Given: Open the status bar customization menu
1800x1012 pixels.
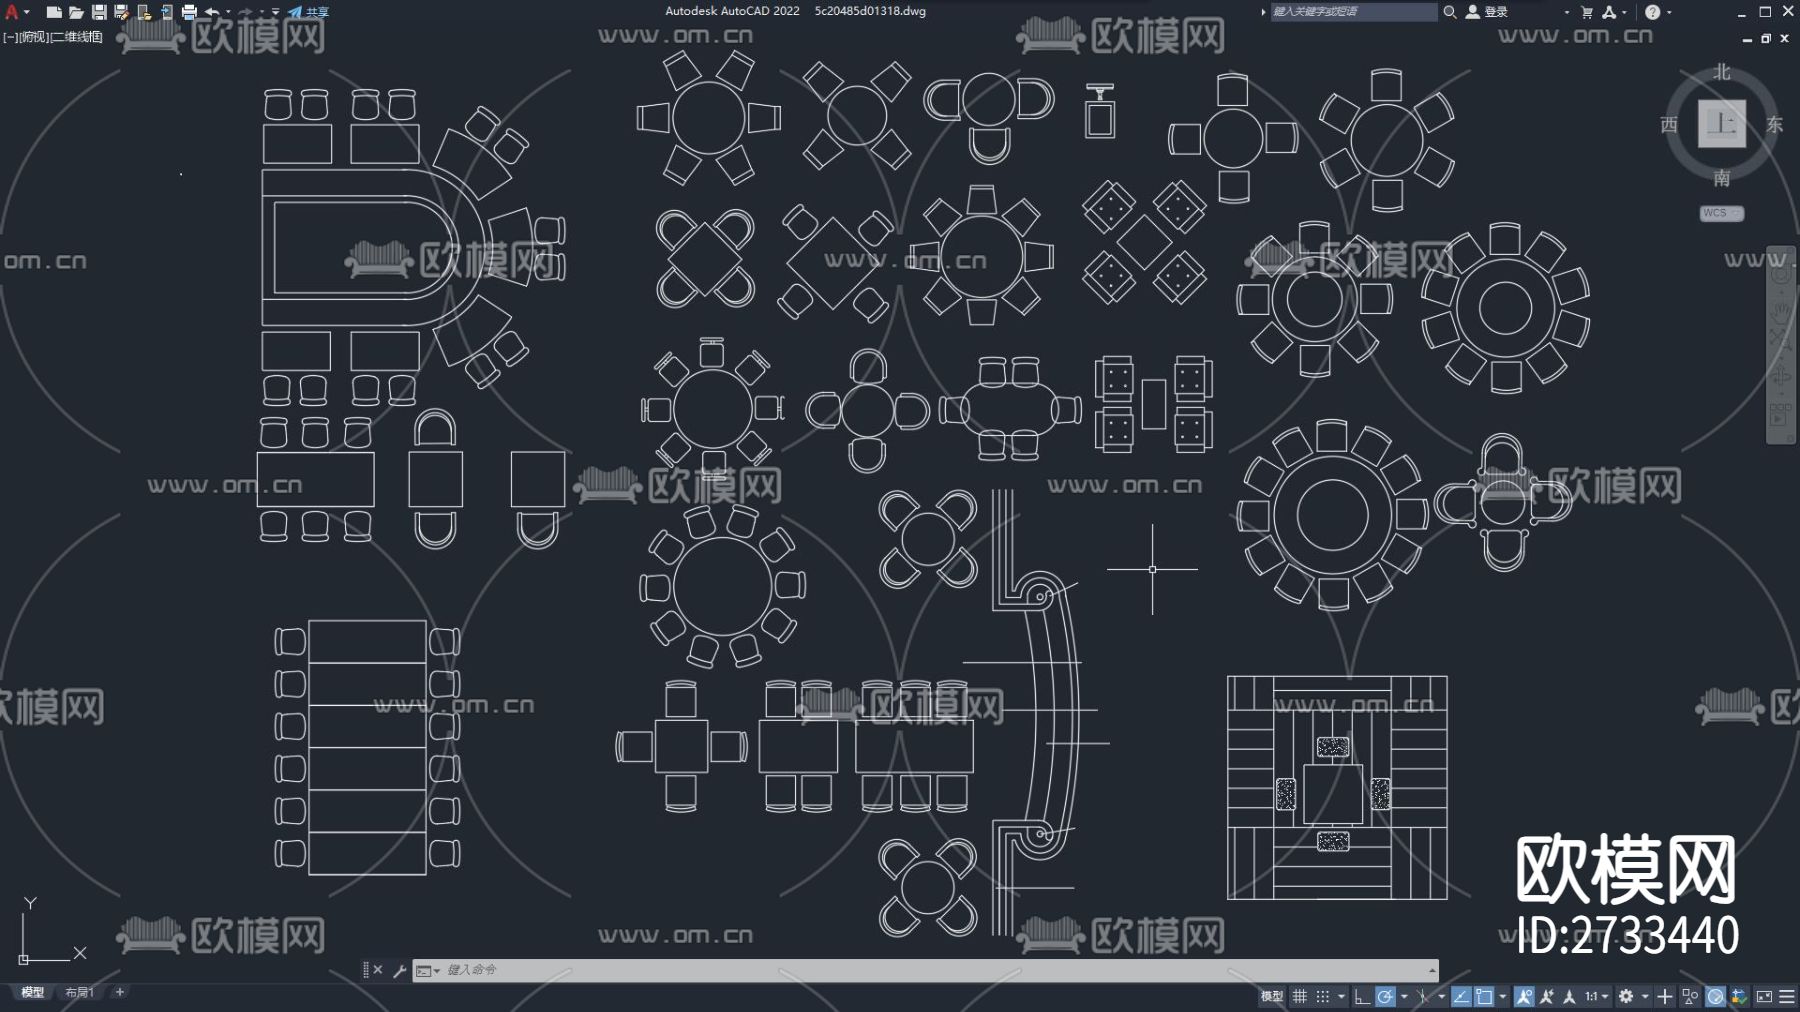Looking at the screenshot, I should point(1787,996).
